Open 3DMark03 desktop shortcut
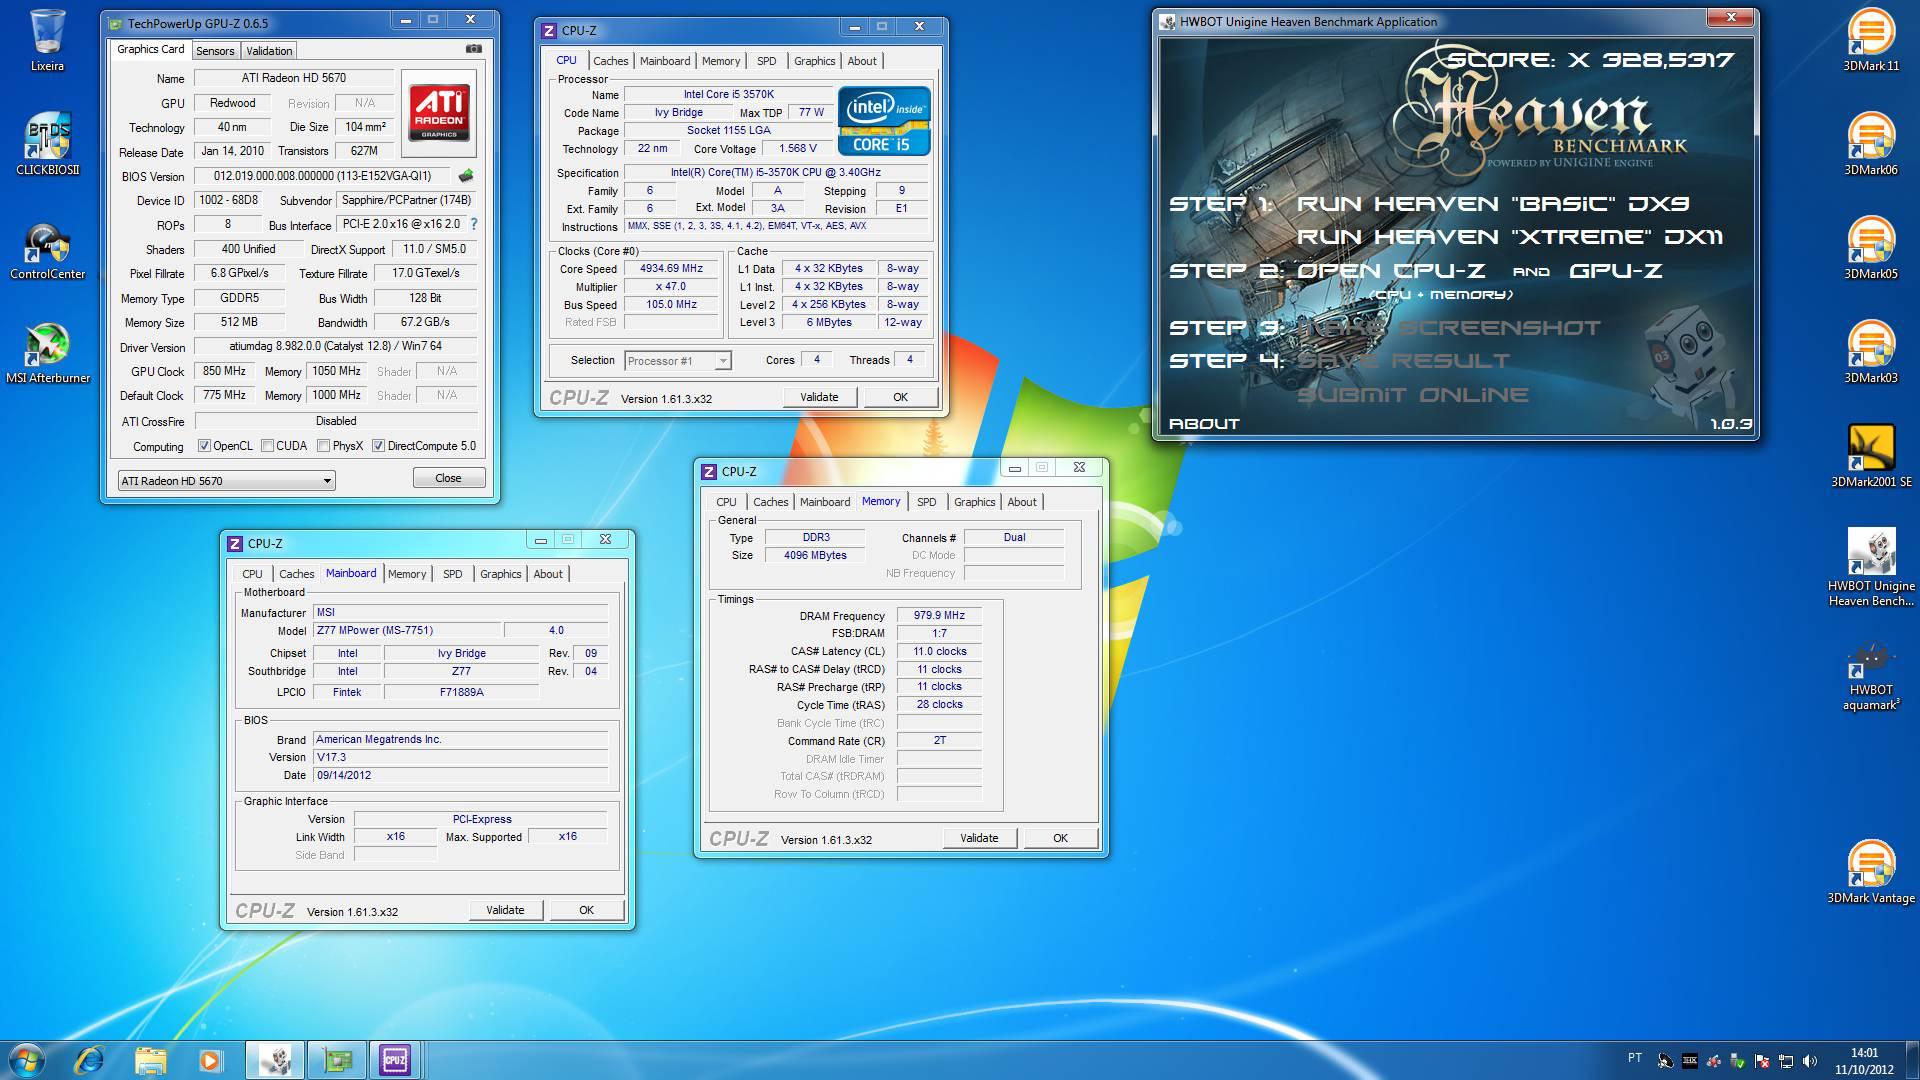Viewport: 1920px width, 1080px height. pyautogui.click(x=1870, y=352)
